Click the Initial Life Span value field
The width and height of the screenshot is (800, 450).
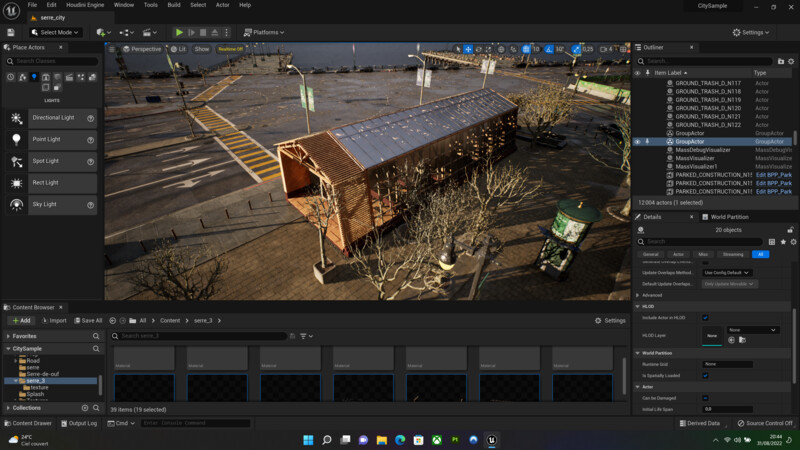(728, 409)
